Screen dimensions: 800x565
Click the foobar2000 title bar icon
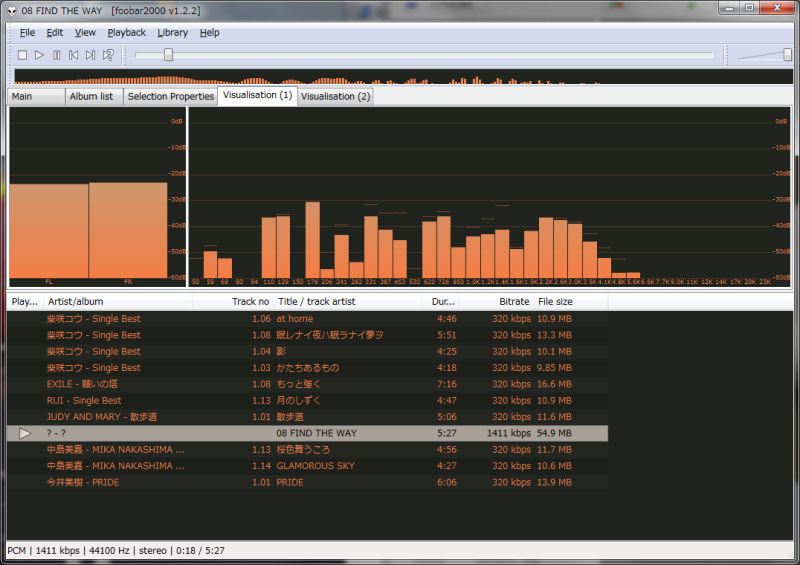[11, 10]
